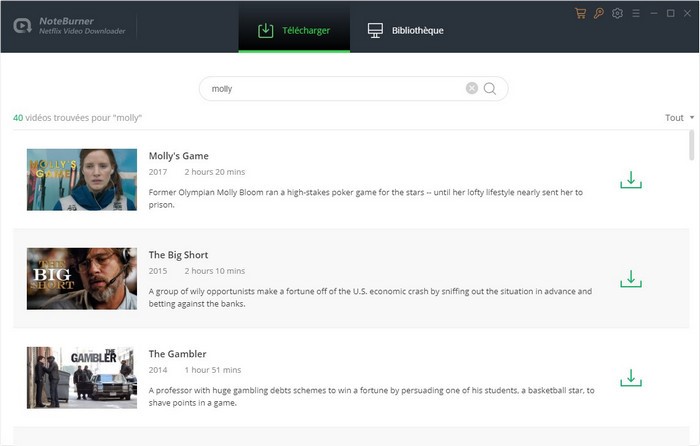Open the Molly's Game title link
700x446 pixels.
pos(178,156)
